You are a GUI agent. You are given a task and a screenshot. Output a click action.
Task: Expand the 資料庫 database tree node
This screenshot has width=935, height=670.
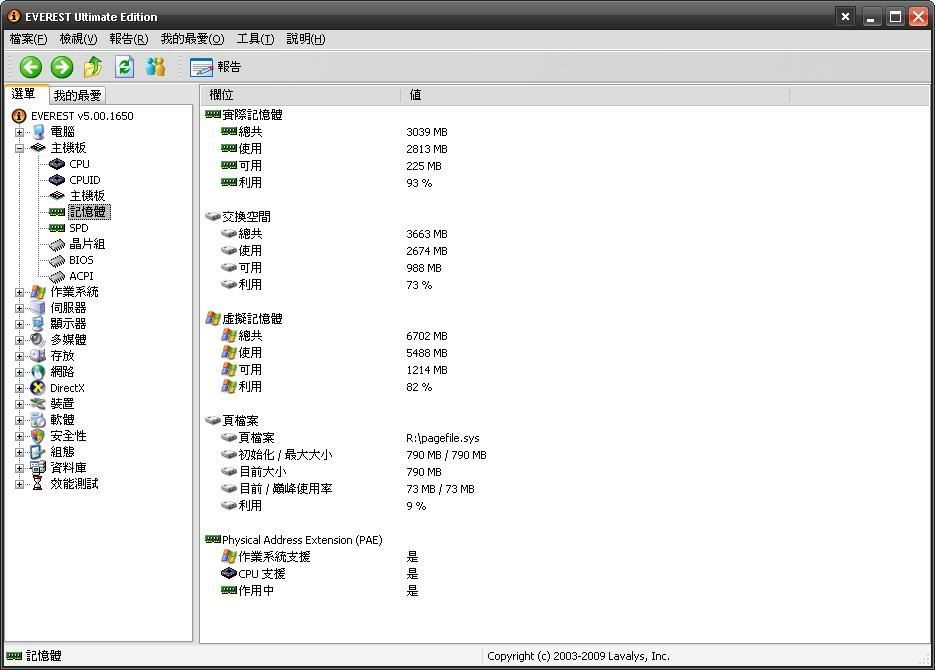[19, 468]
